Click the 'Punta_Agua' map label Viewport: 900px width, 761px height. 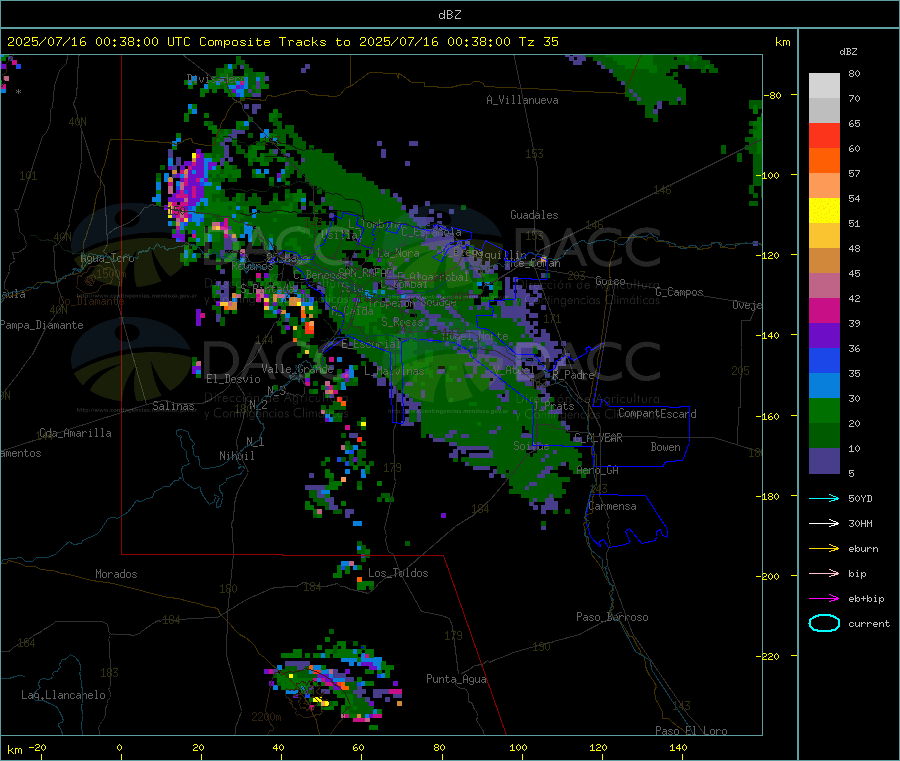[x=456, y=679]
